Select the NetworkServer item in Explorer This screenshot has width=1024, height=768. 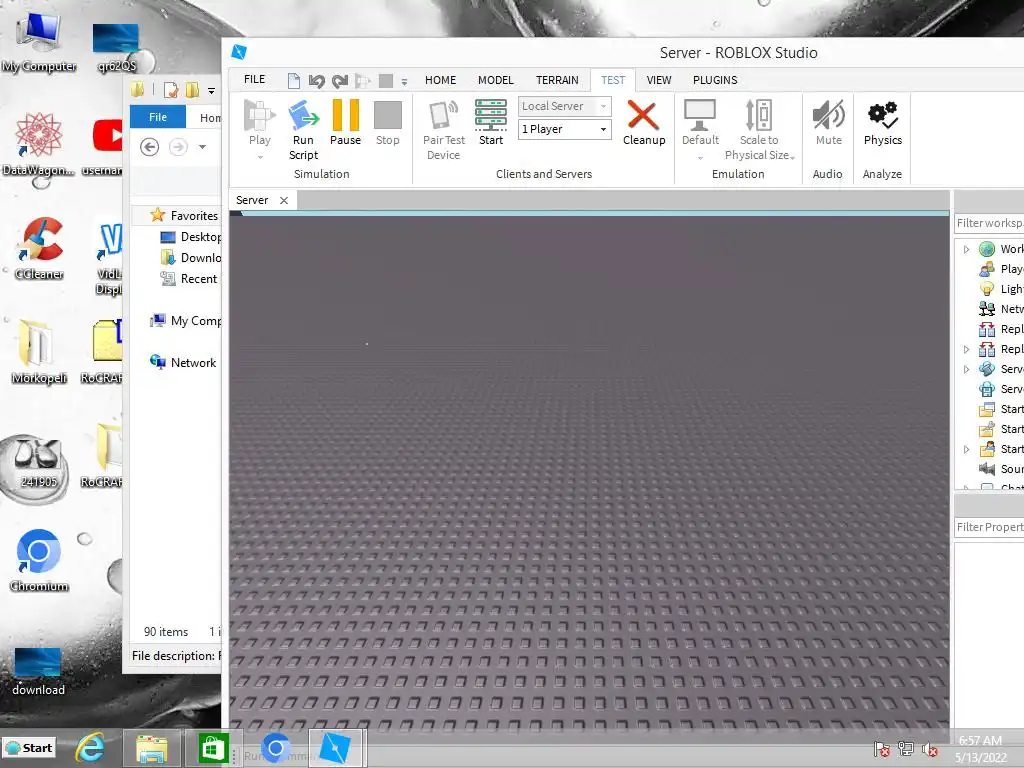[x=1000, y=309]
